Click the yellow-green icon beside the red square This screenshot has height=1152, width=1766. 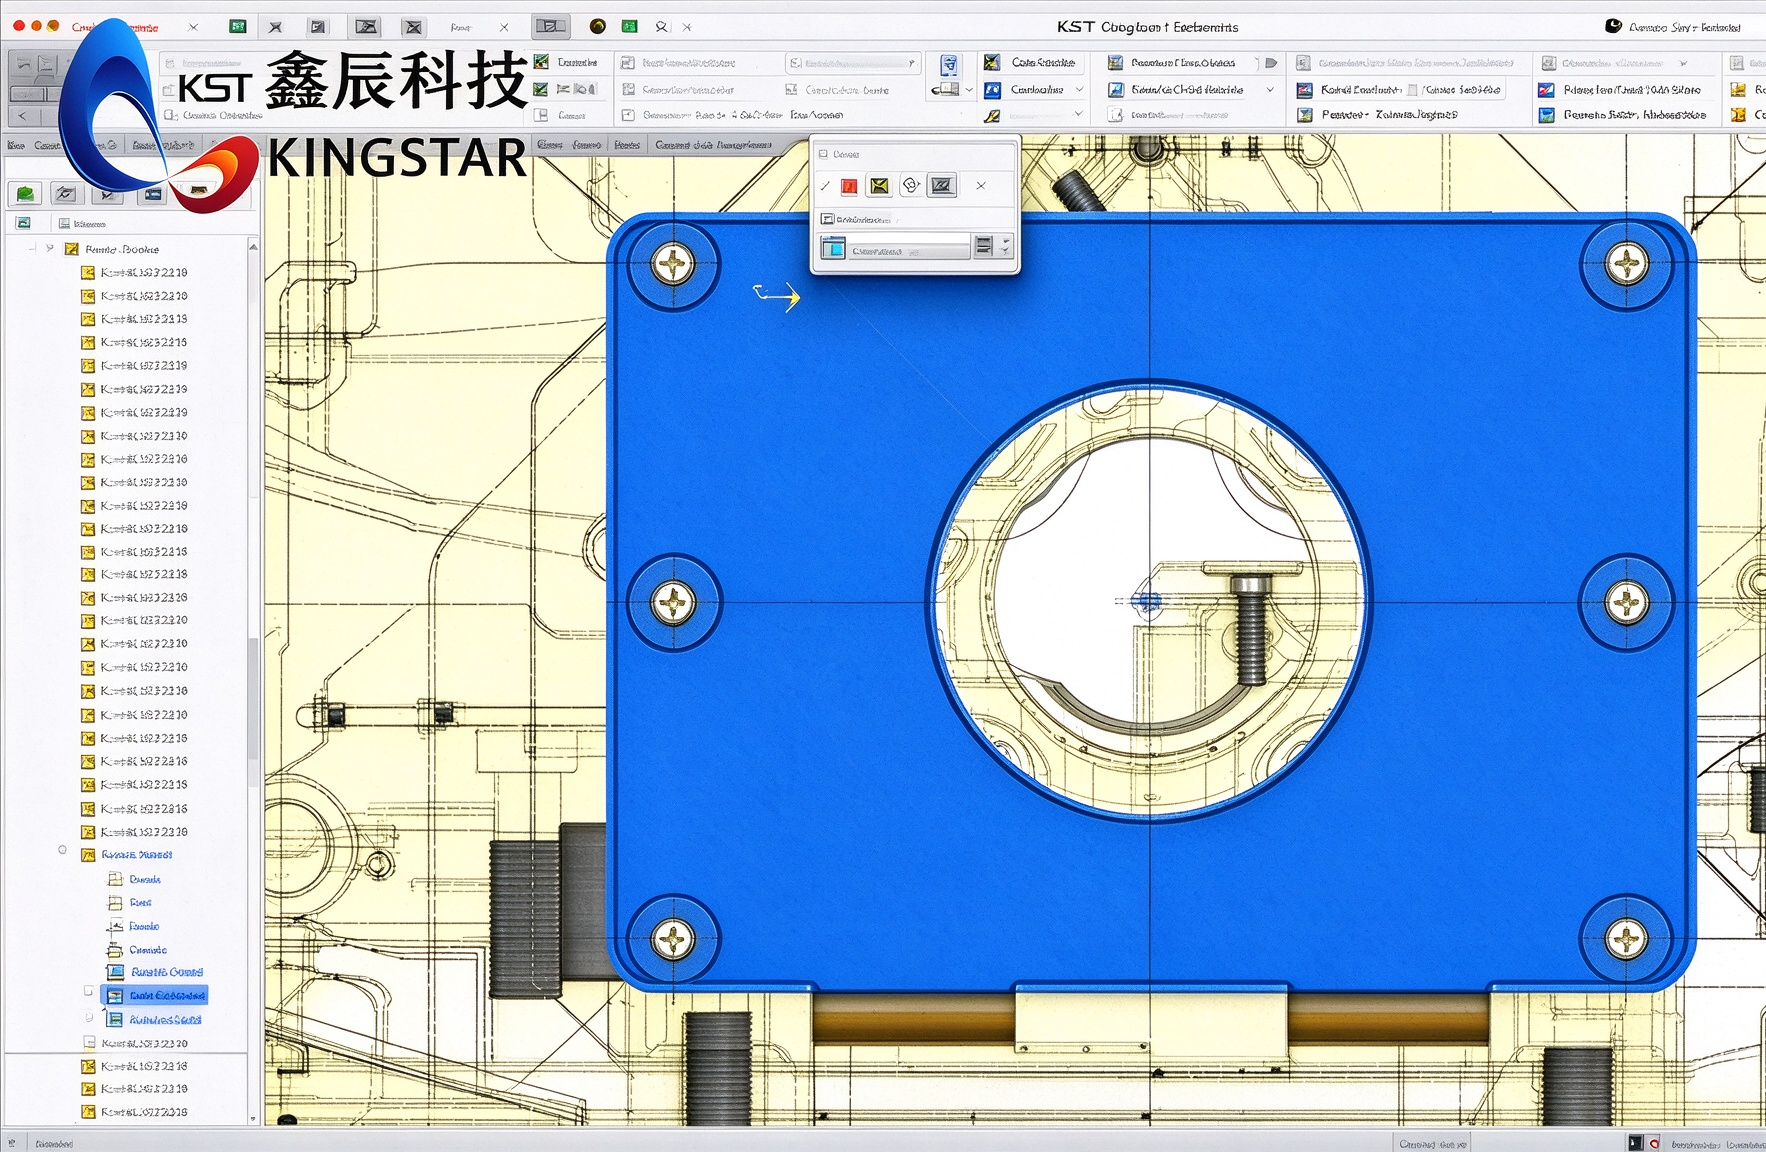[879, 186]
